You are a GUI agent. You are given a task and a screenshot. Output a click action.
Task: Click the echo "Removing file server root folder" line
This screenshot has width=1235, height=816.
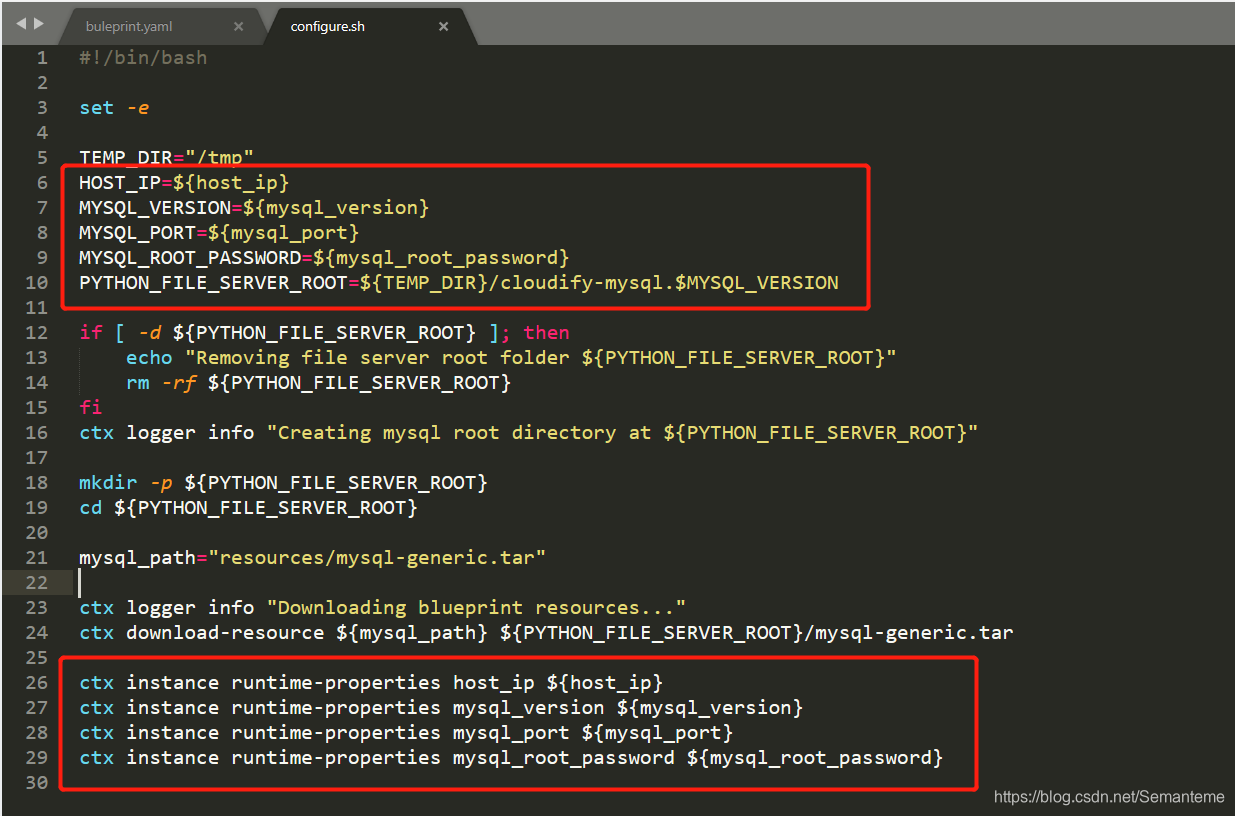(x=511, y=358)
